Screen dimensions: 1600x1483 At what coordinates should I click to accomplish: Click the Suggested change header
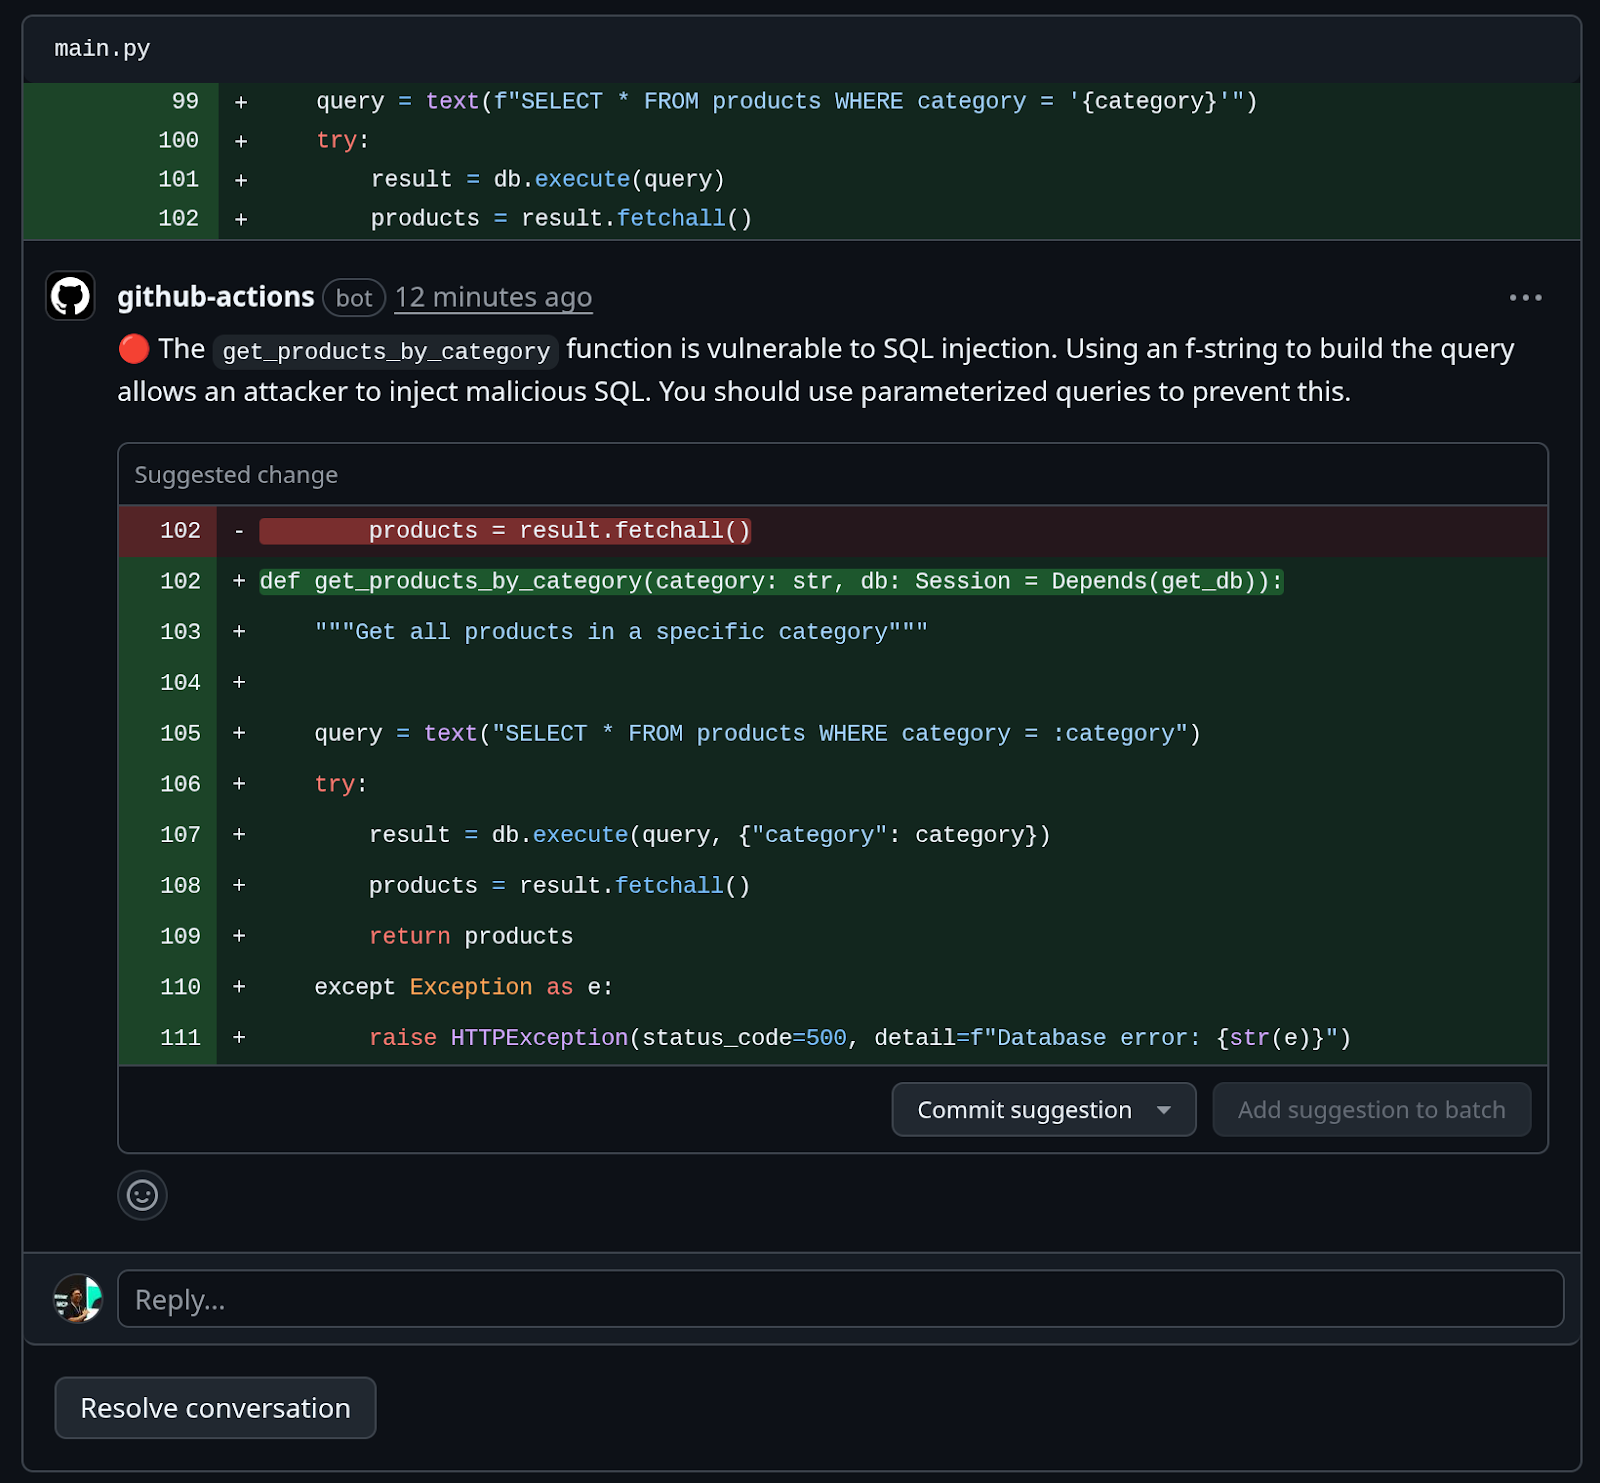[236, 475]
